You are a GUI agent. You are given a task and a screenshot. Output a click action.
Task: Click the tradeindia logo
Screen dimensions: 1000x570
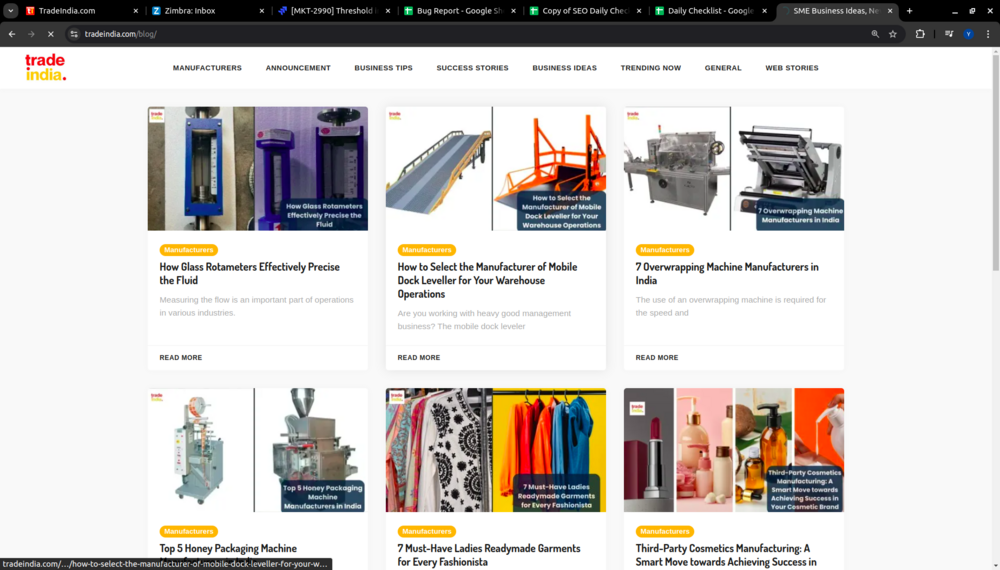tap(45, 67)
